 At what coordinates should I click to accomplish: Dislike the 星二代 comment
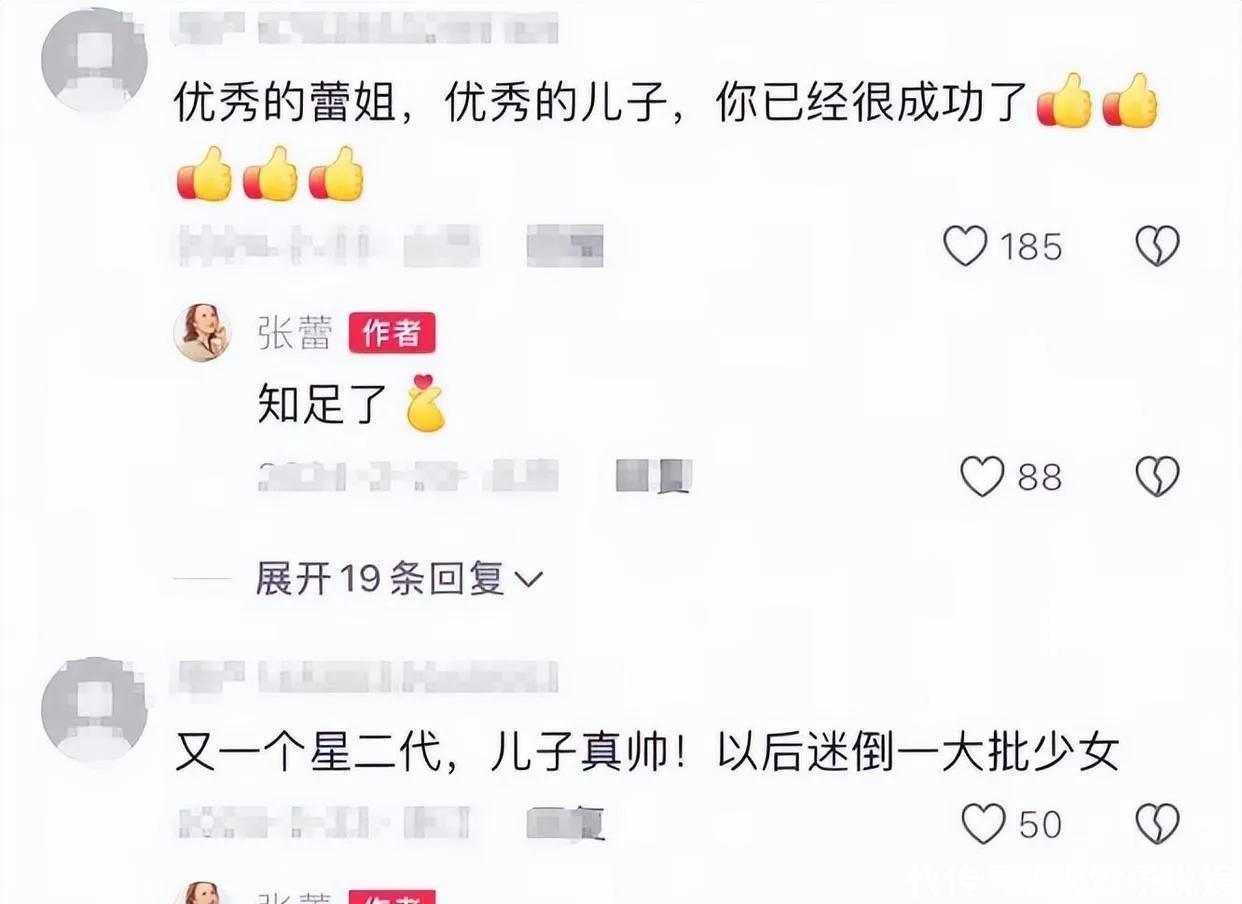(x=1157, y=824)
